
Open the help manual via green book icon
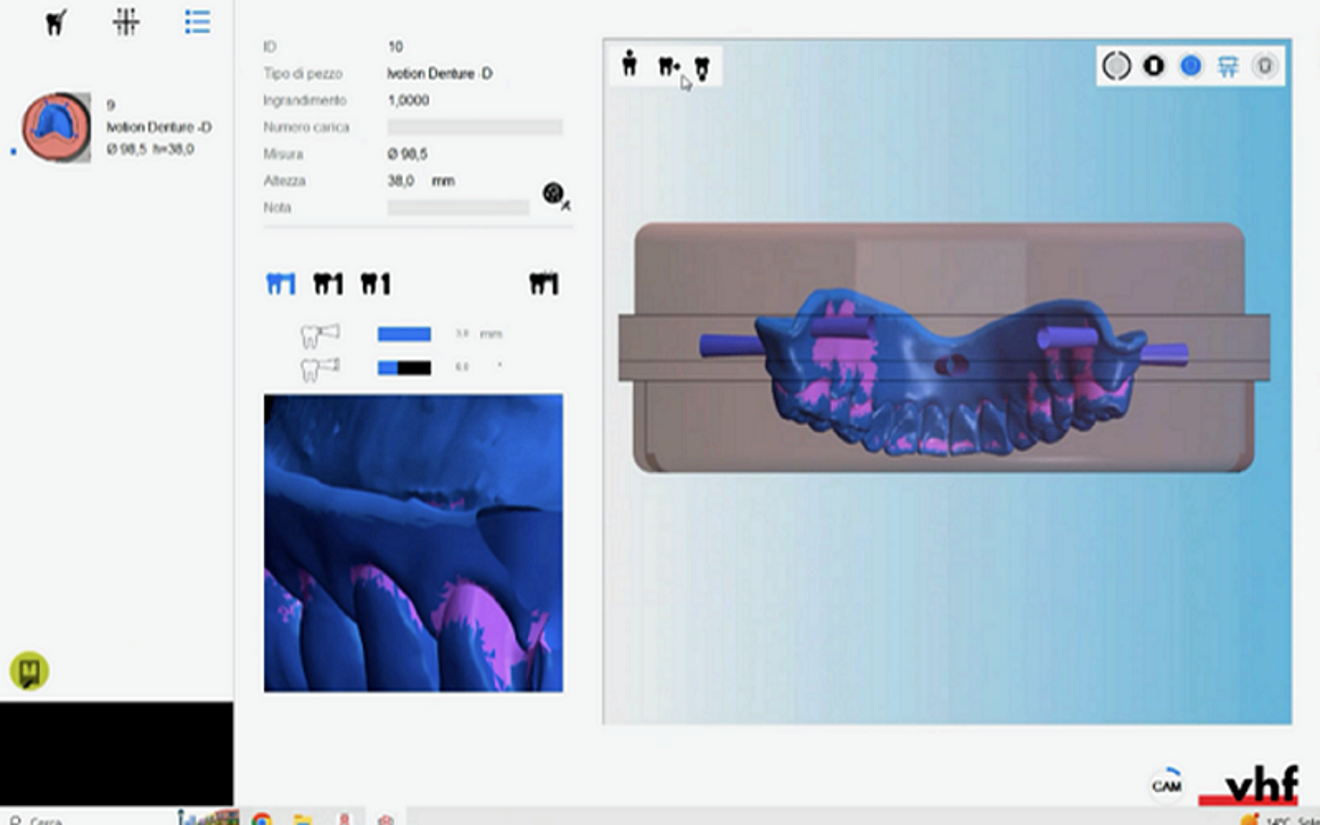(x=27, y=672)
